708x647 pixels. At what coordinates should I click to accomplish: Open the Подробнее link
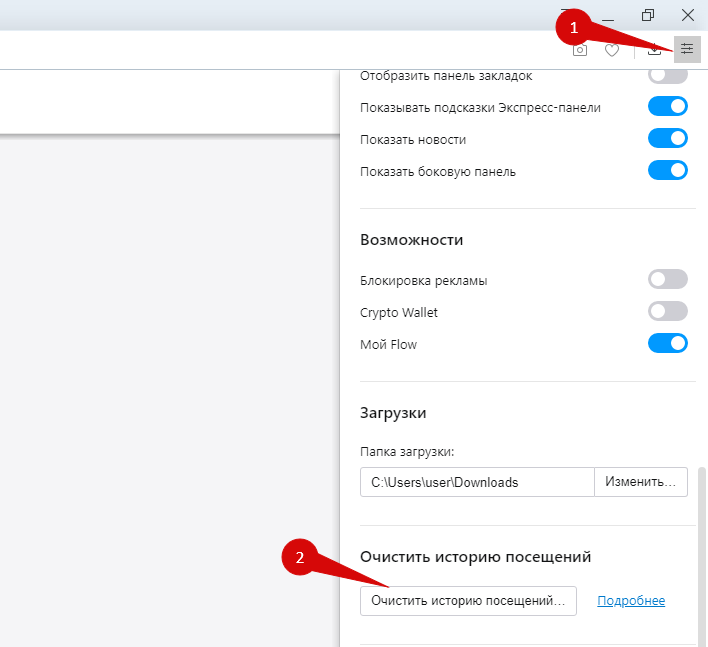click(631, 601)
